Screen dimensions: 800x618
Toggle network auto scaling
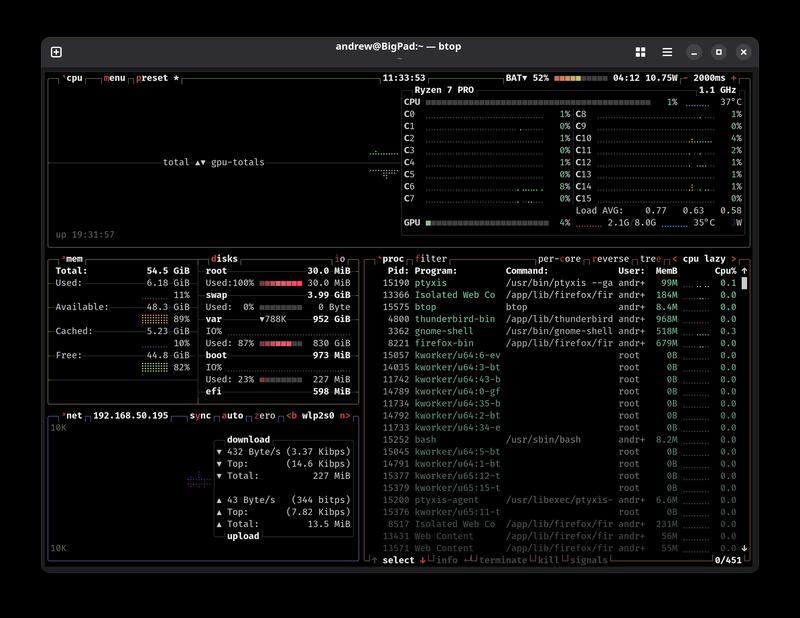[x=232, y=415]
